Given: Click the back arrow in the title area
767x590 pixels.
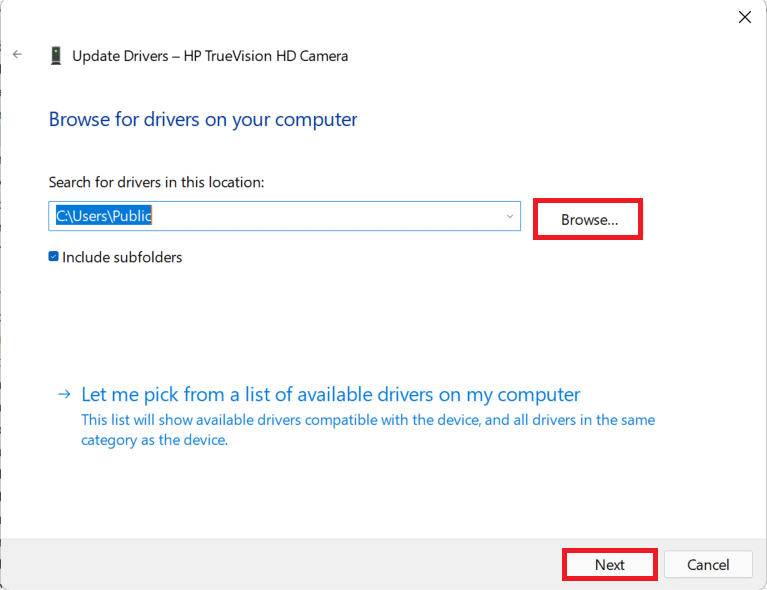Looking at the screenshot, I should pyautogui.click(x=17, y=55).
